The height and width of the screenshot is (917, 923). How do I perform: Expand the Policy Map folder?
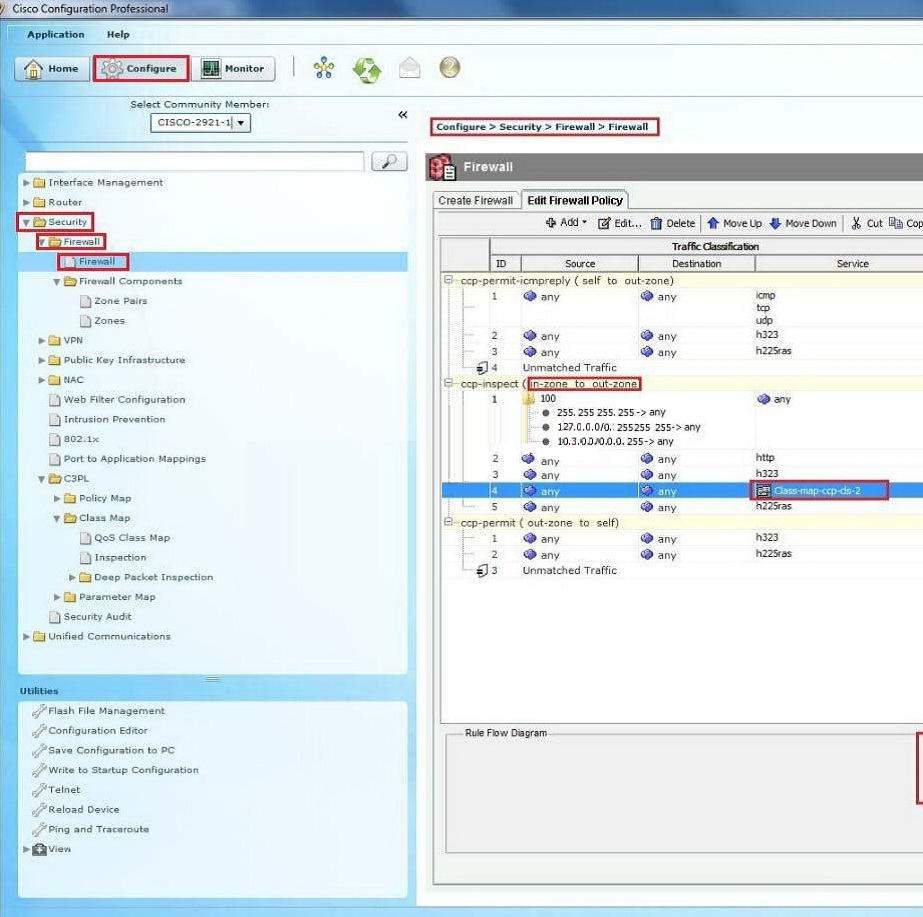(57, 499)
